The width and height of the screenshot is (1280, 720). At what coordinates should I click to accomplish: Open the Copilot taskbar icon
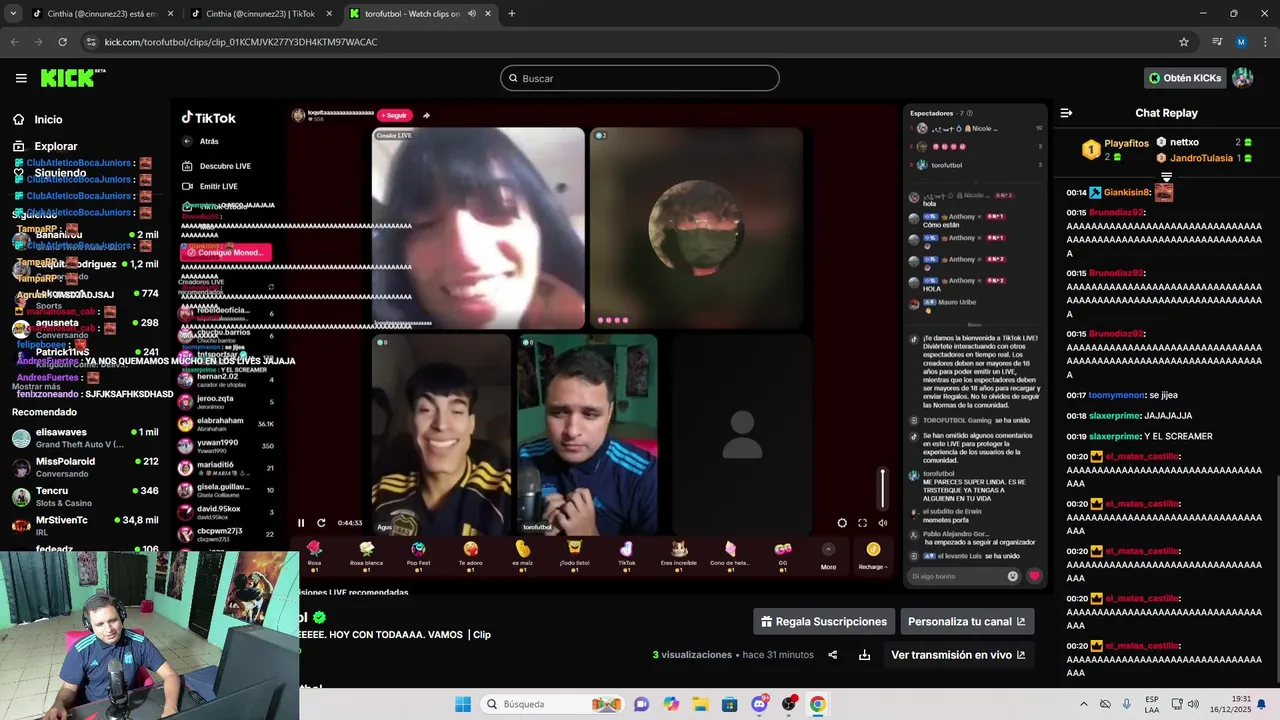[671, 704]
